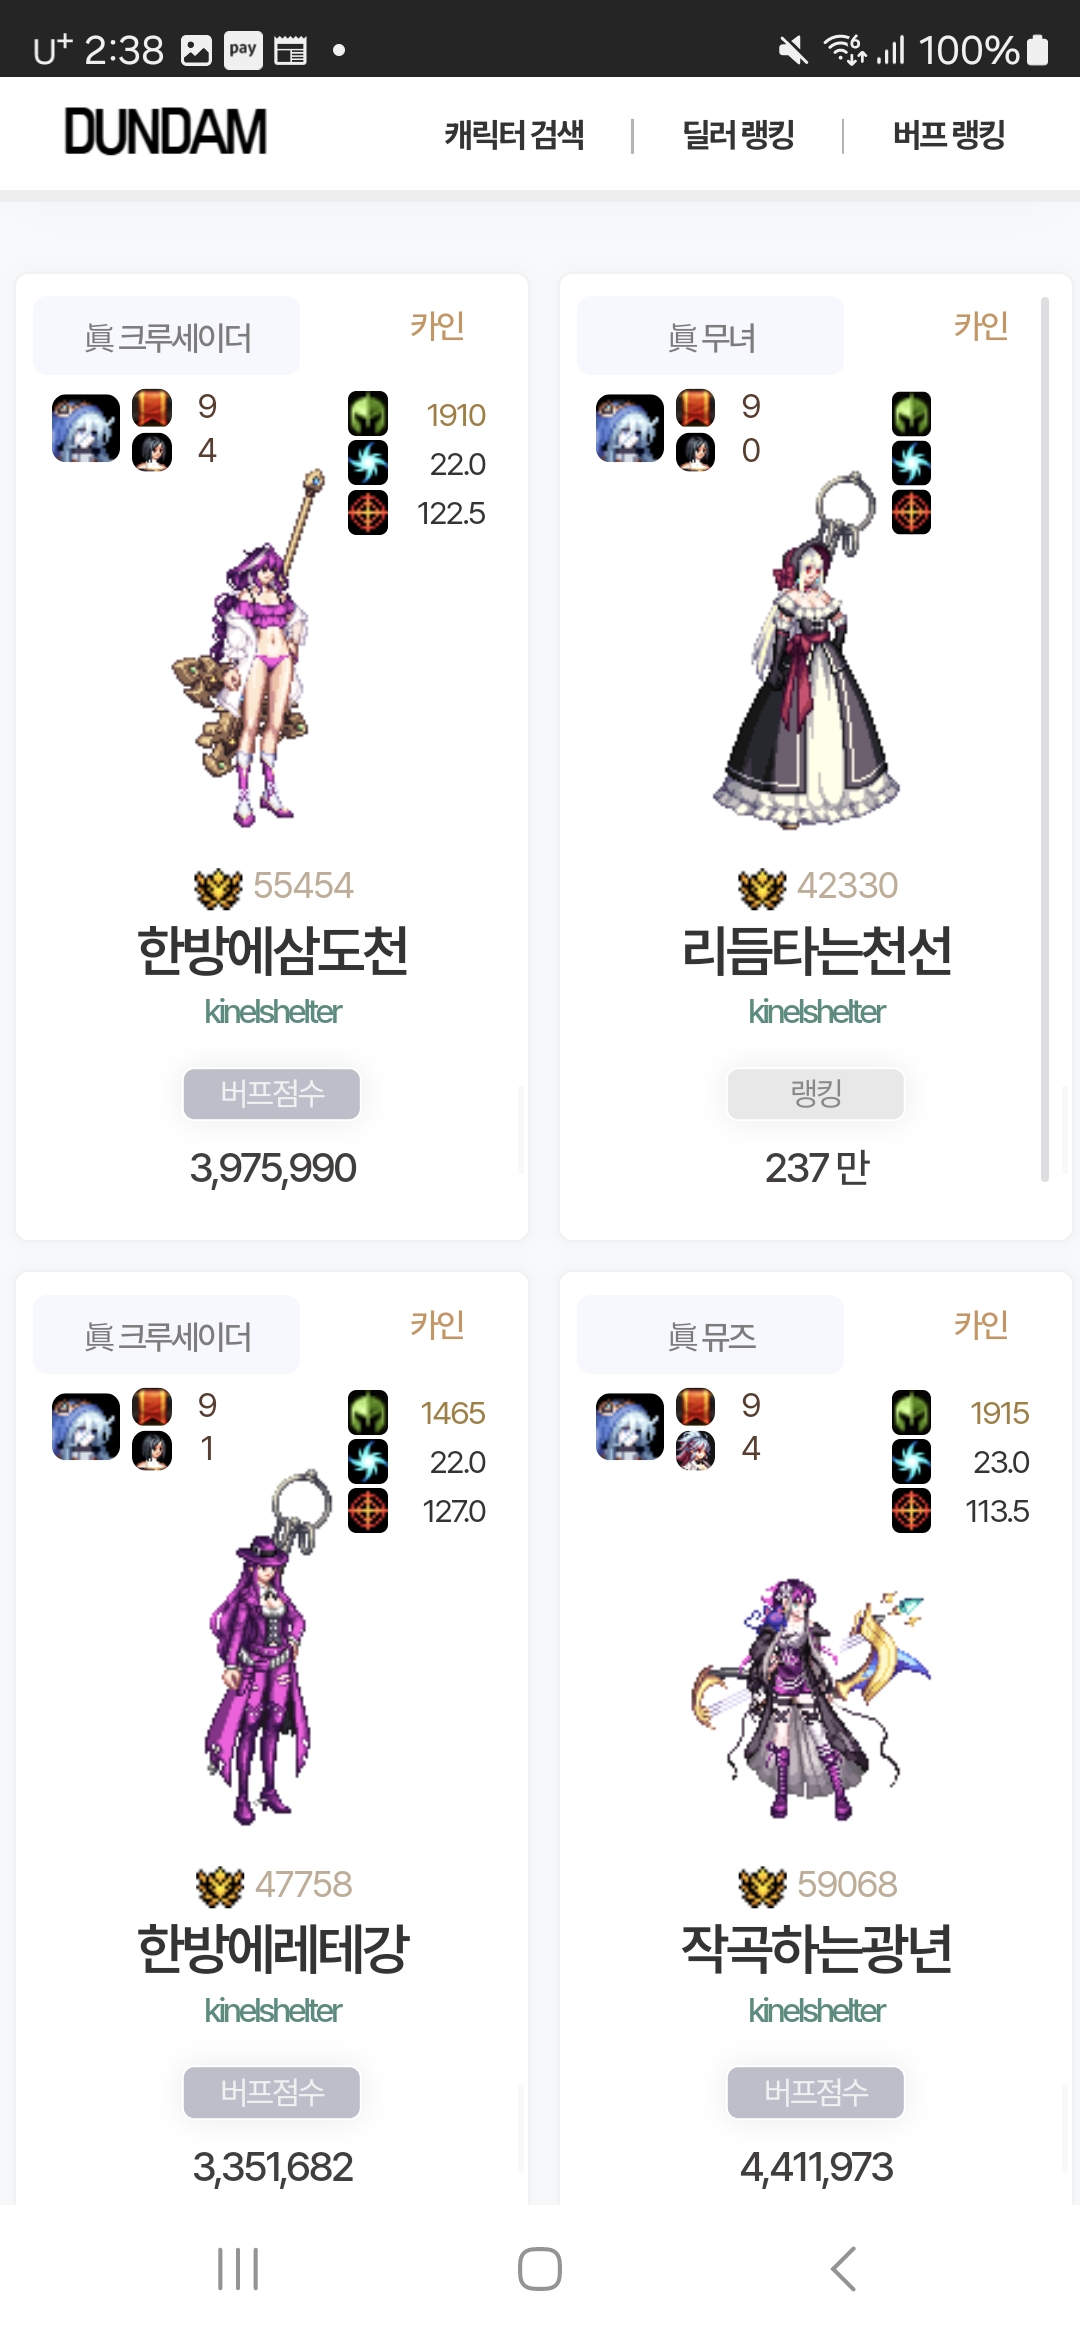Open the DUNDAM logo home link
Image resolution: width=1080 pixels, height=2340 pixels.
pos(166,132)
